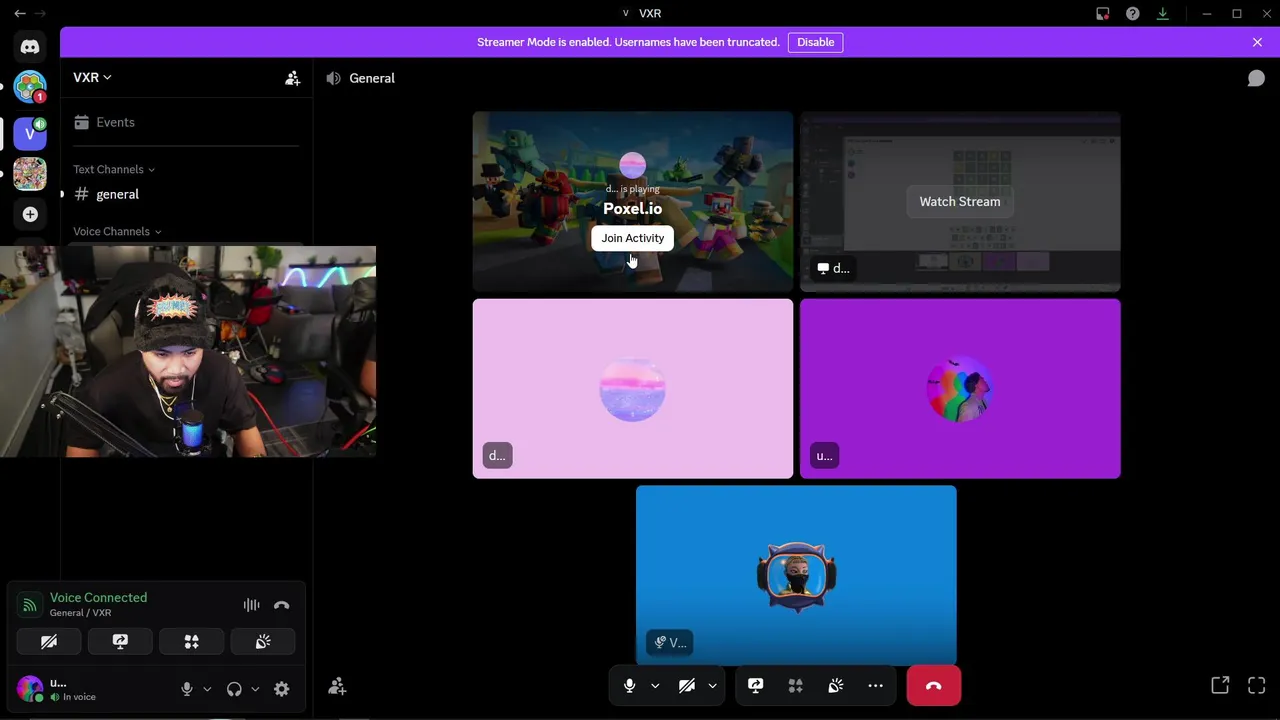Click the Voice Connected status text
1280x720 pixels.
(98, 597)
